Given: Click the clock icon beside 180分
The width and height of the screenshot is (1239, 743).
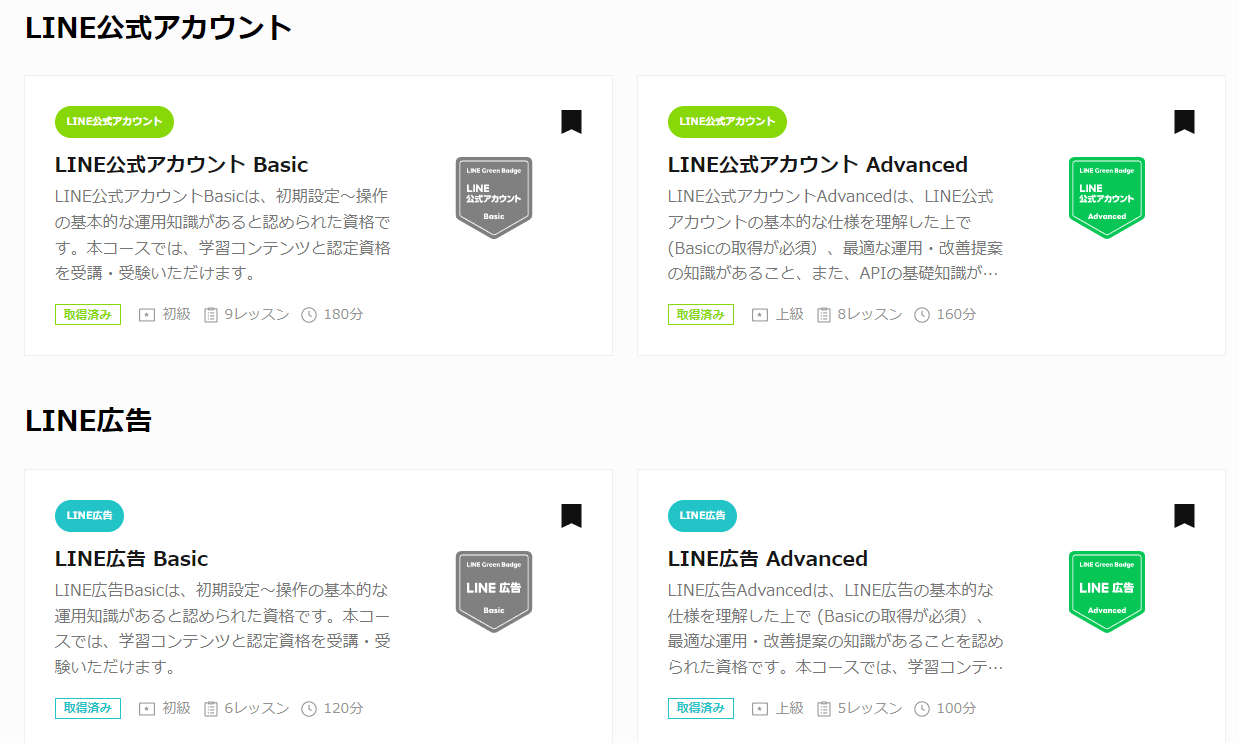Looking at the screenshot, I should click(309, 315).
